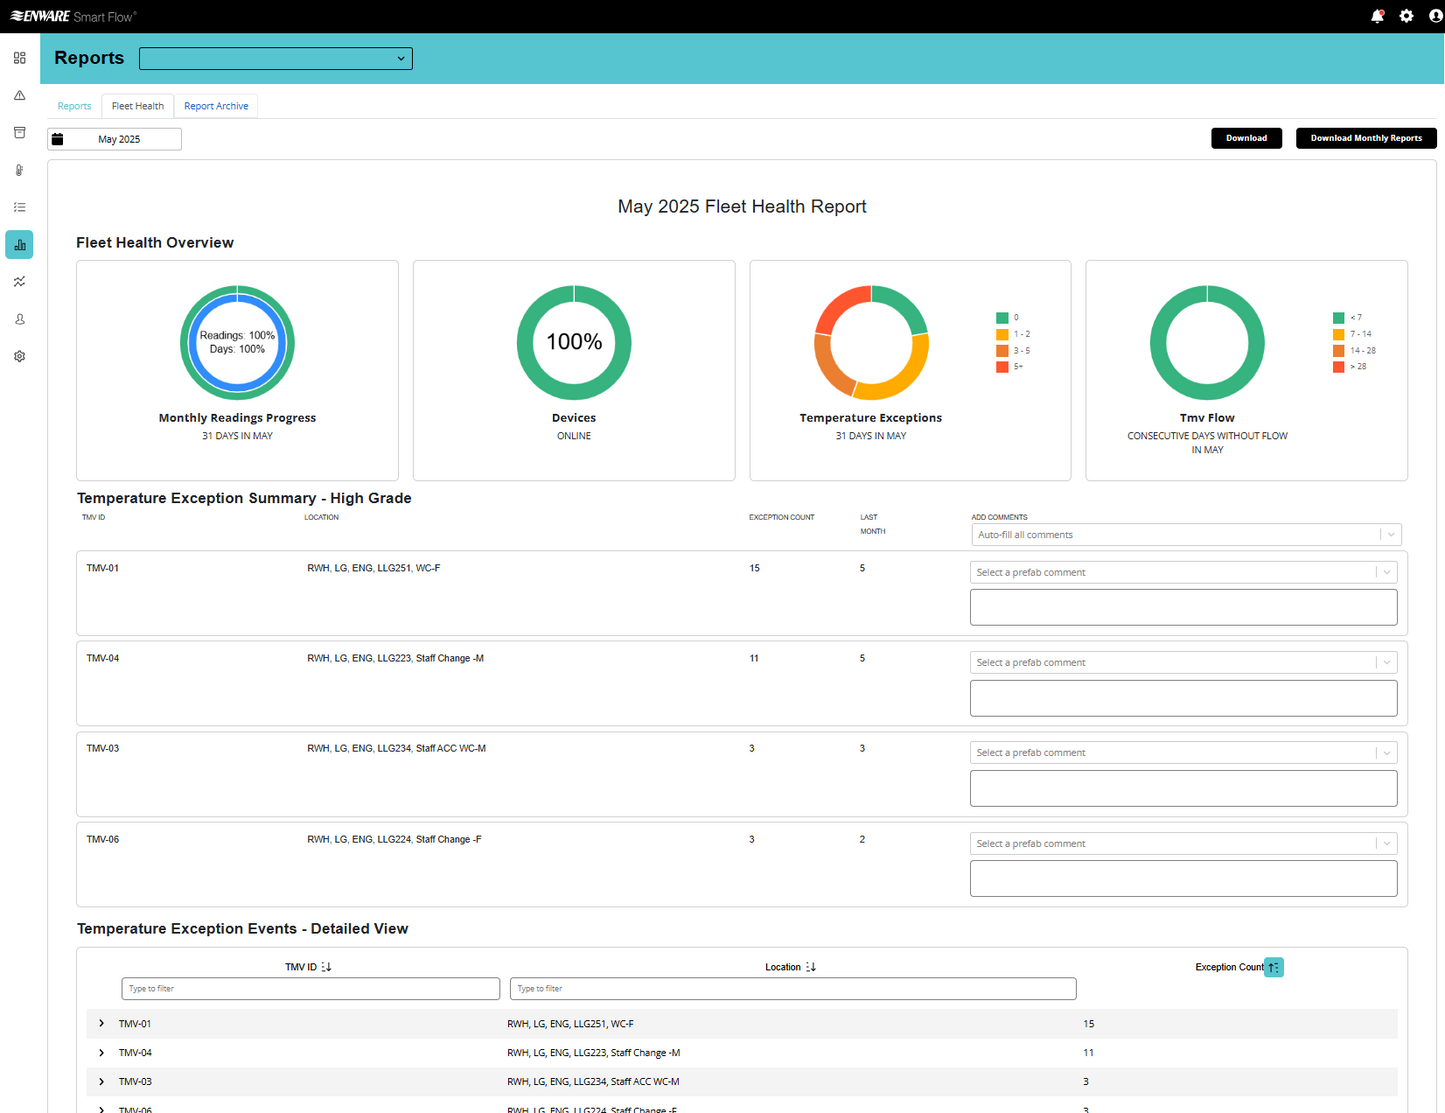
Task: Click the Download button
Action: pos(1246,138)
